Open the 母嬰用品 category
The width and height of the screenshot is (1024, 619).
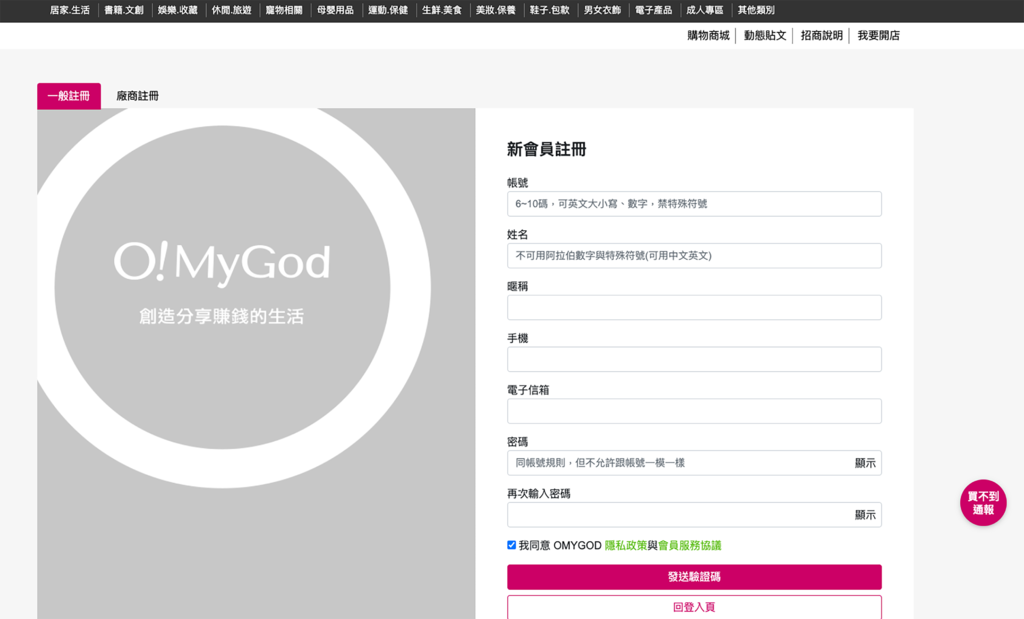tap(336, 10)
